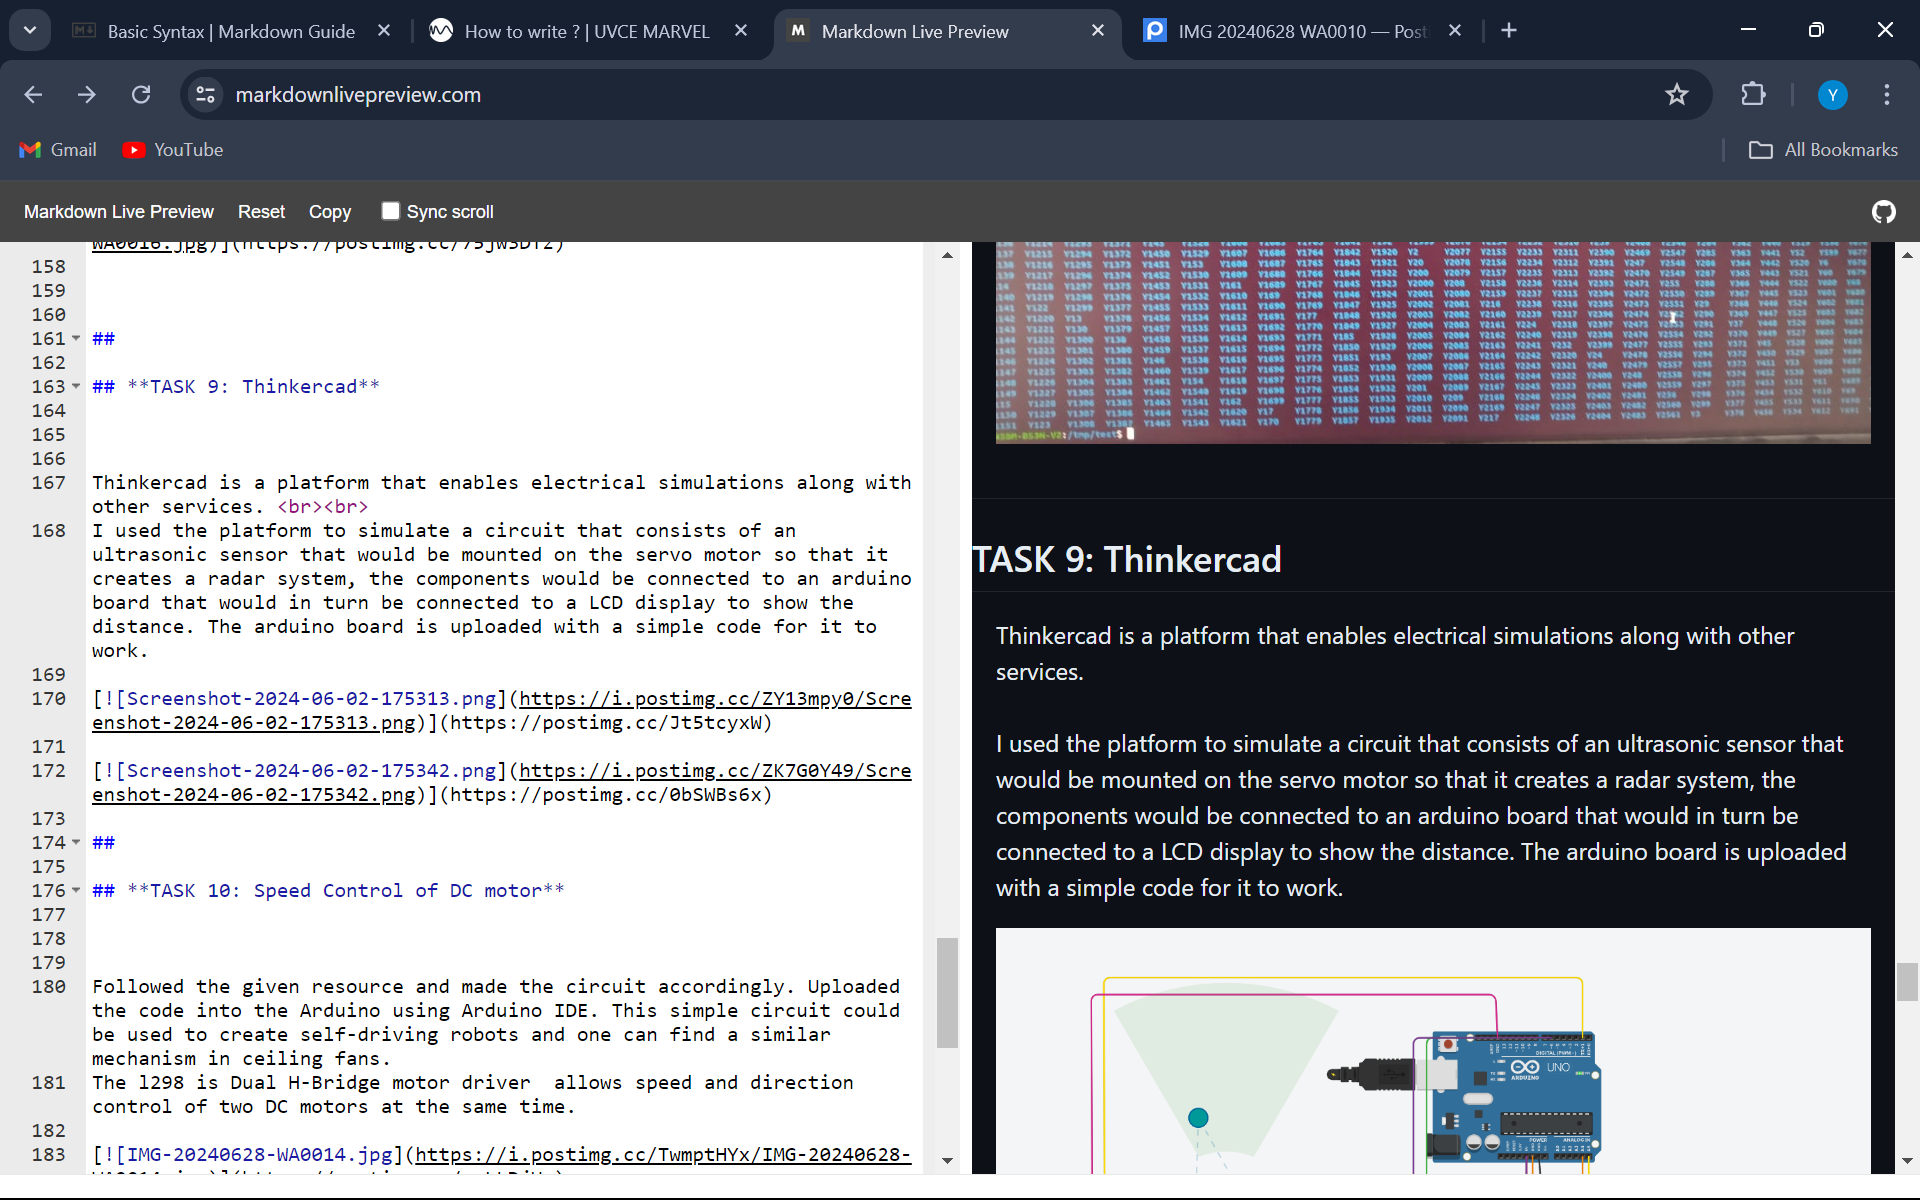
Task: Reload the current page
Action: click(x=141, y=94)
